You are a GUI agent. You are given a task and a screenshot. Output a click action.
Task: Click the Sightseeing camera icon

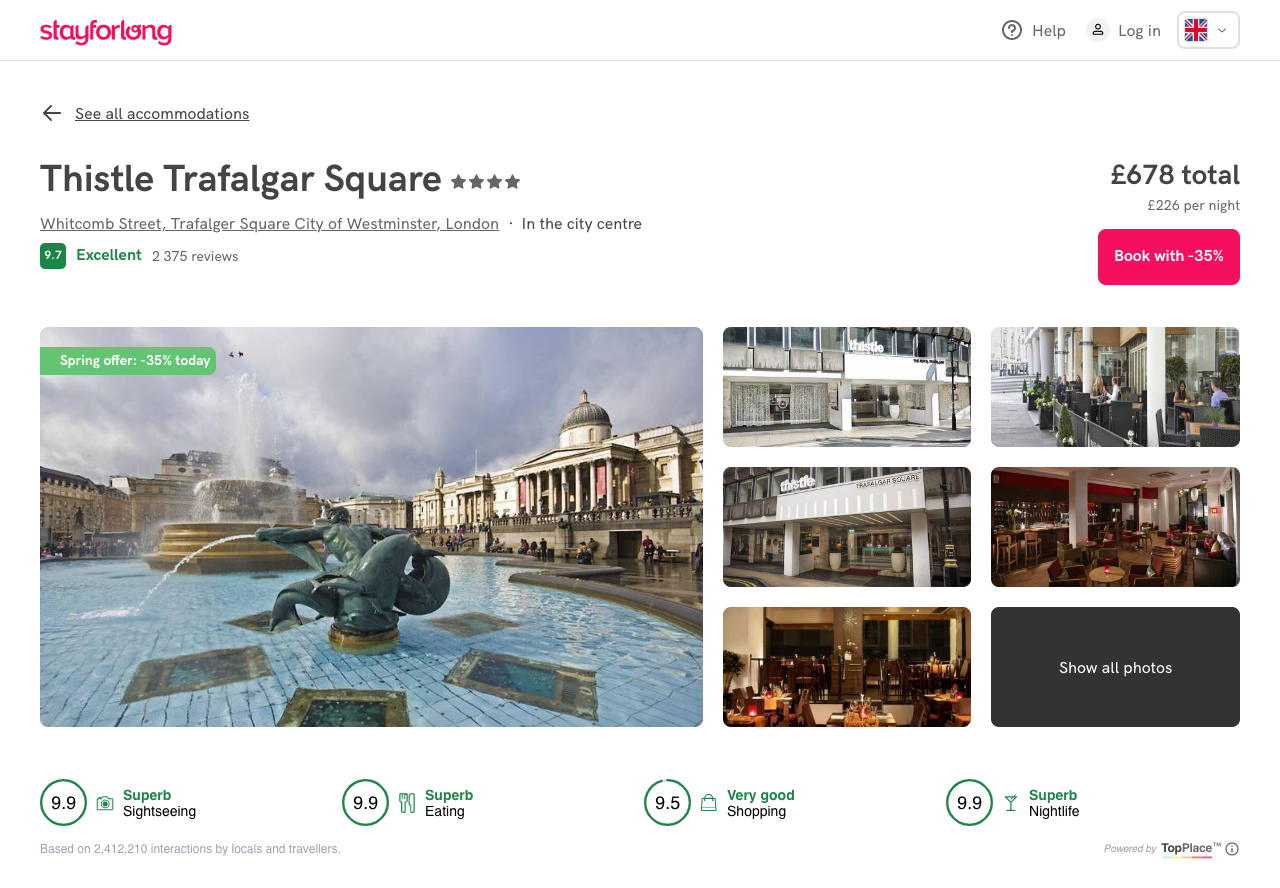(x=105, y=803)
